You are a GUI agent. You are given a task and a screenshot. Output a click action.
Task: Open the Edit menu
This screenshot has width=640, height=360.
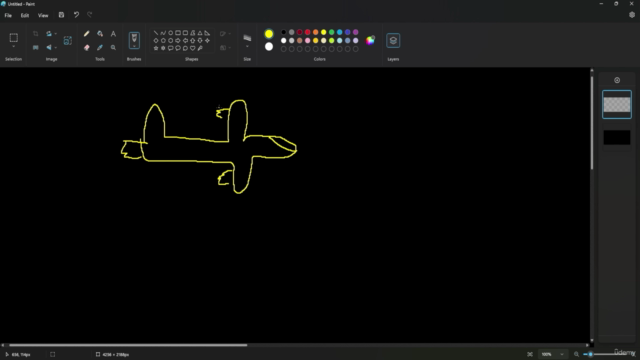(25, 16)
